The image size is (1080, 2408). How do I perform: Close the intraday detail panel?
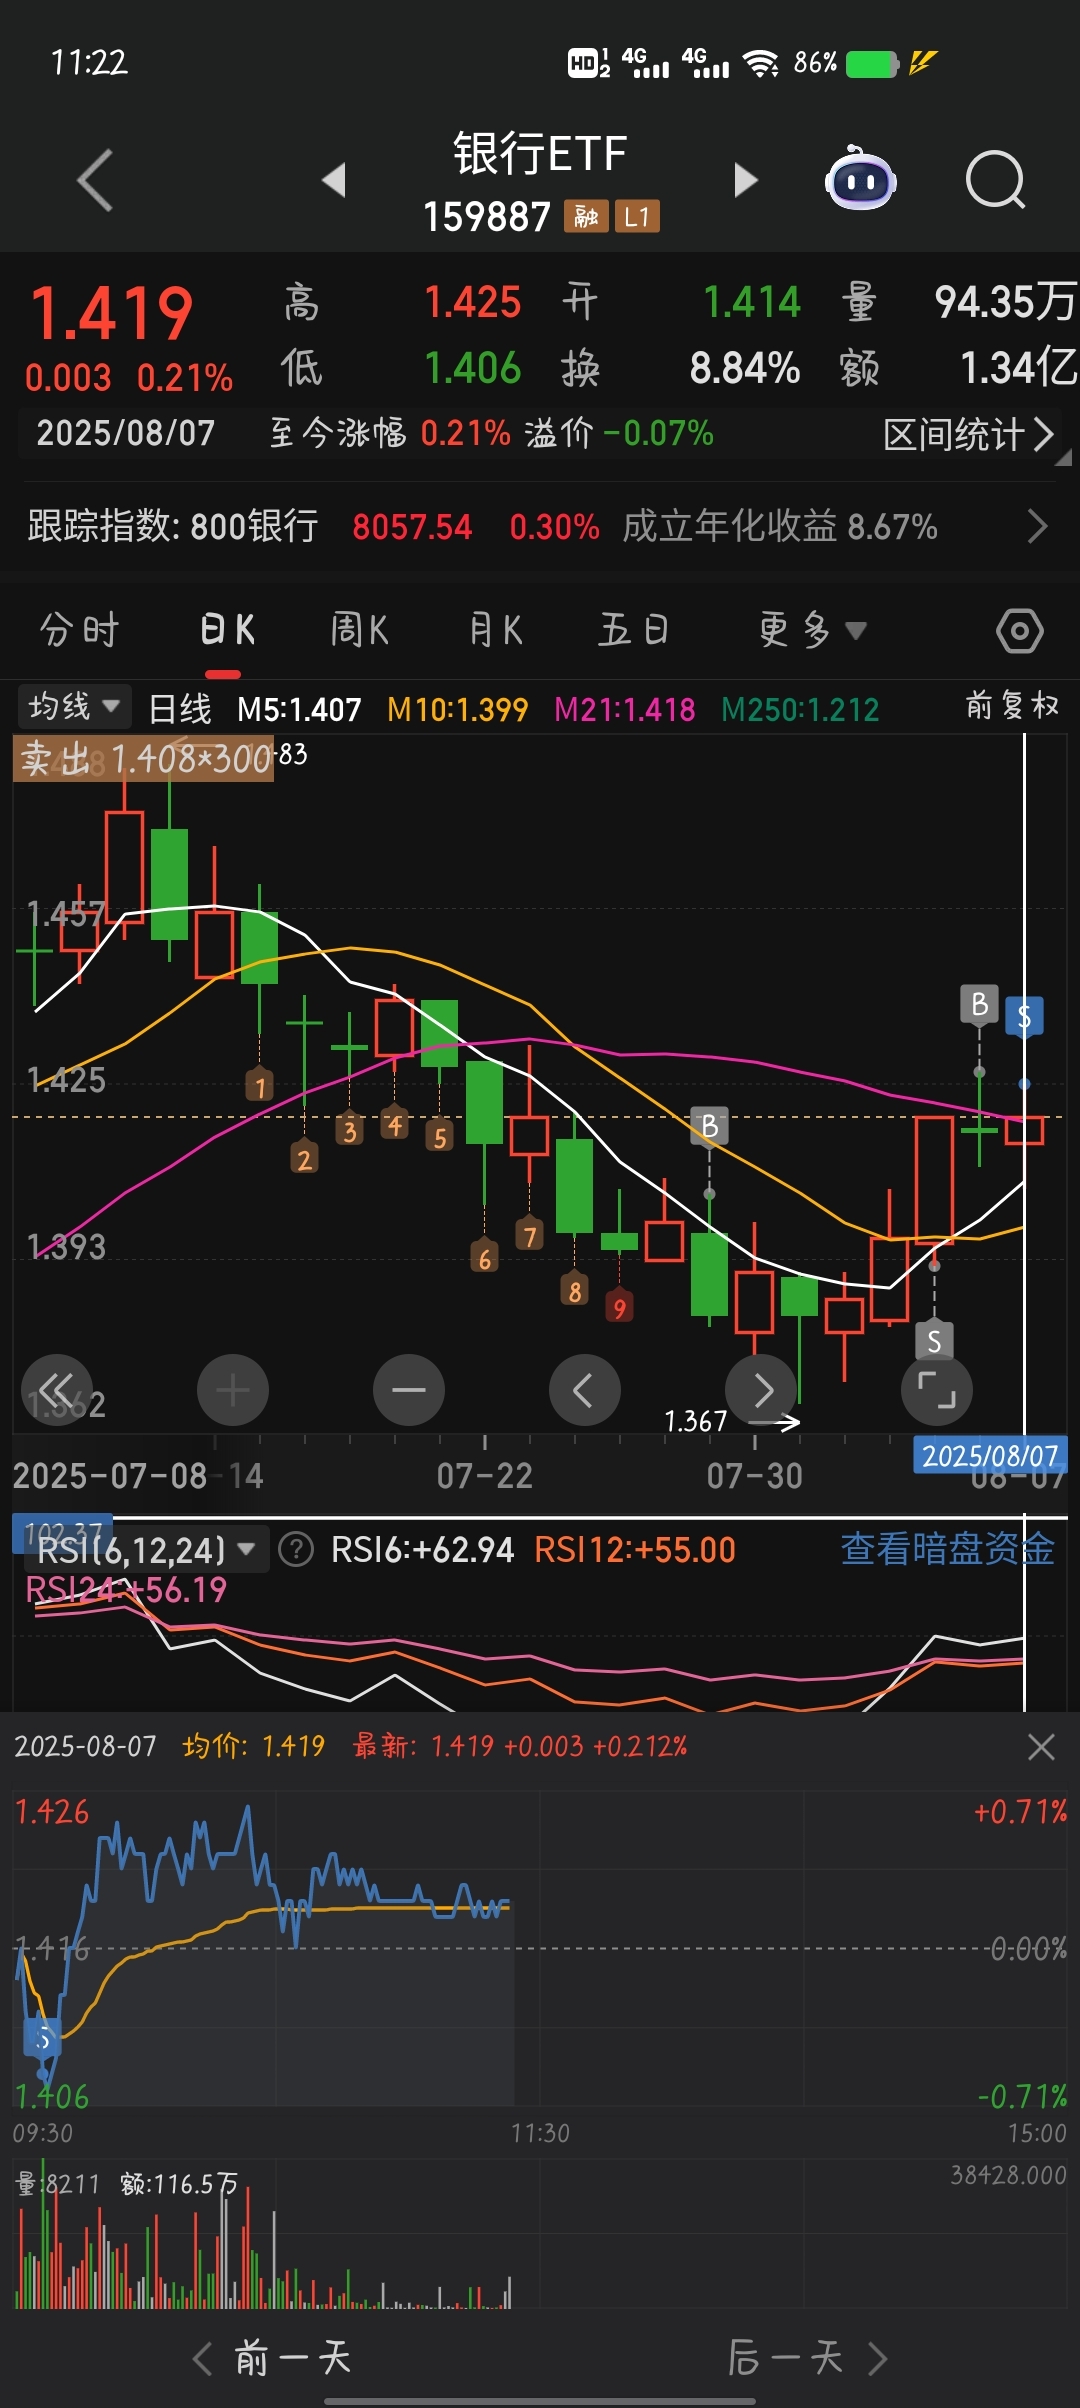pyautogui.click(x=1041, y=1747)
